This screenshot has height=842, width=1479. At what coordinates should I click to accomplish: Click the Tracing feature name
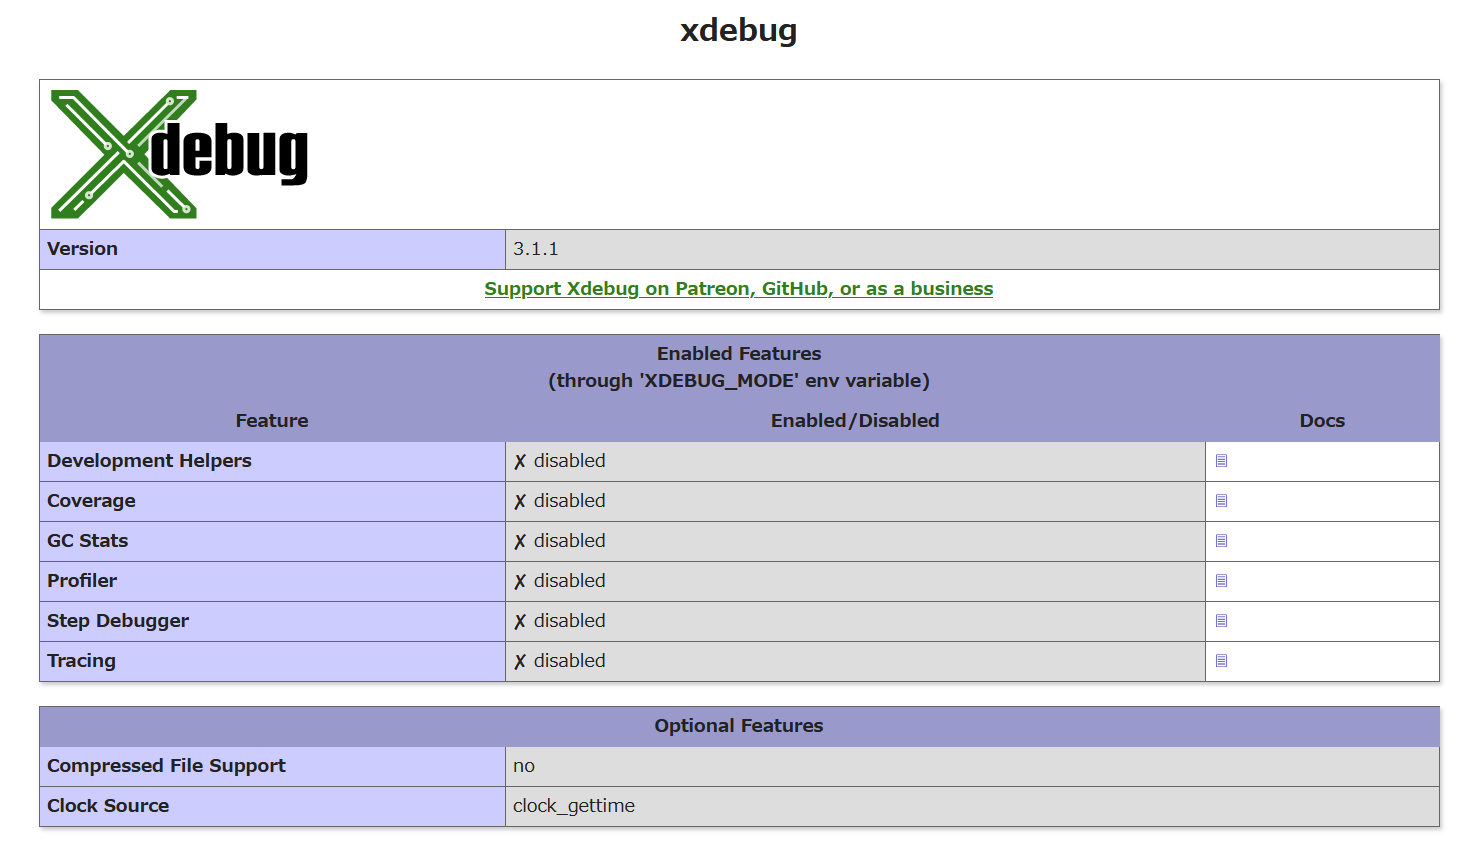81,661
